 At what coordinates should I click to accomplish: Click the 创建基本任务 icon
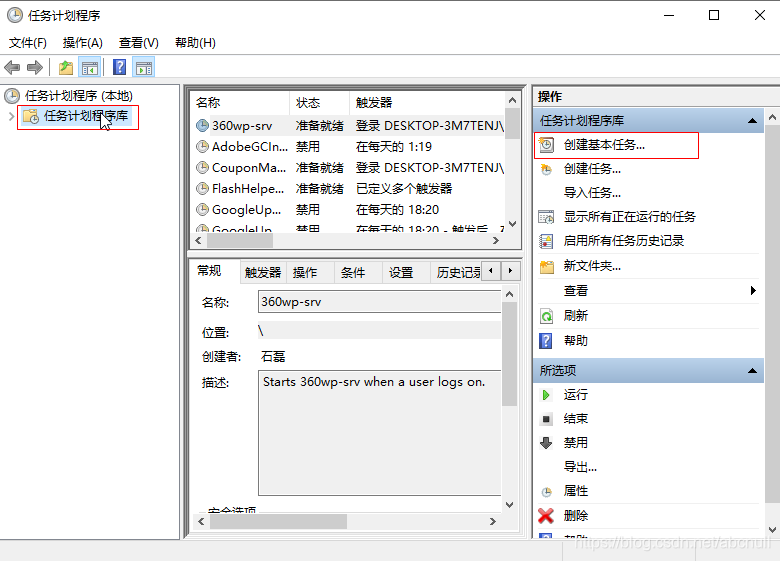point(546,145)
